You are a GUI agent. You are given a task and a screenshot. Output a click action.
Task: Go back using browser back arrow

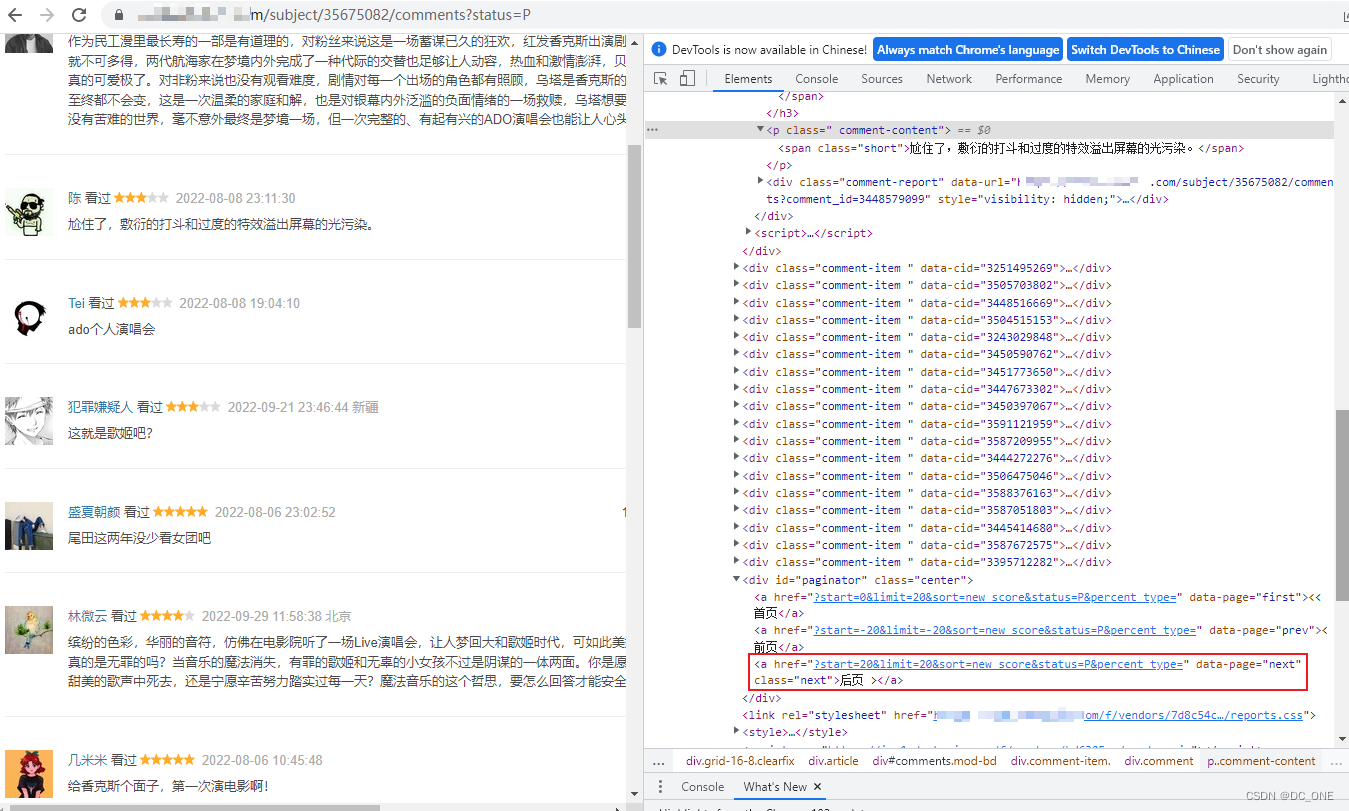15,15
